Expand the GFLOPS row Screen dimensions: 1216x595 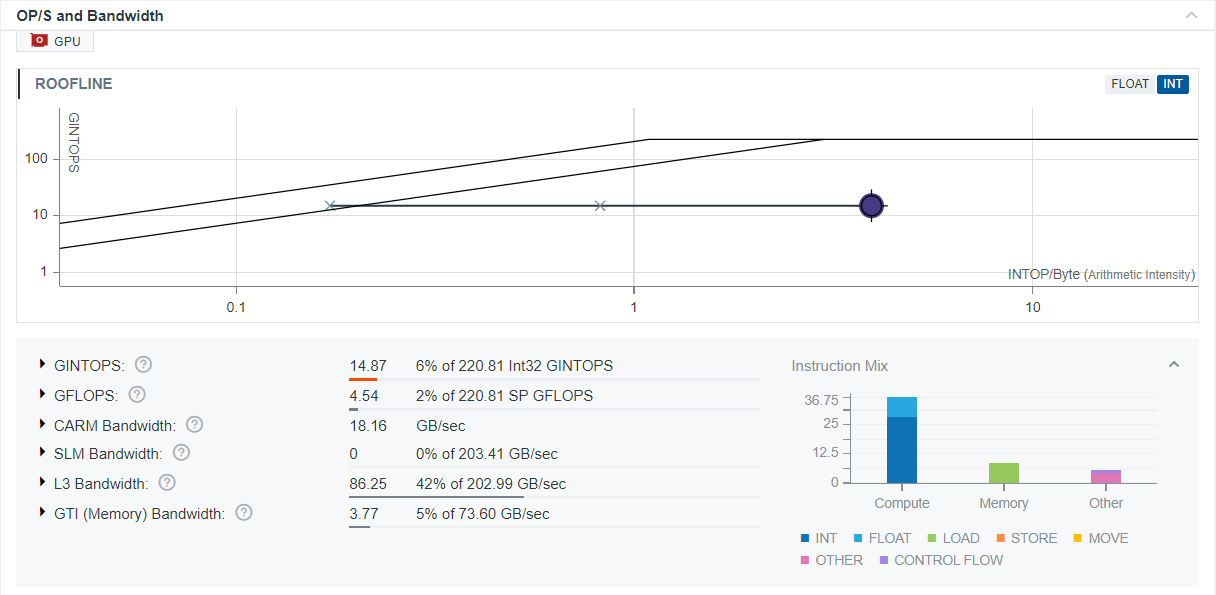[43, 394]
